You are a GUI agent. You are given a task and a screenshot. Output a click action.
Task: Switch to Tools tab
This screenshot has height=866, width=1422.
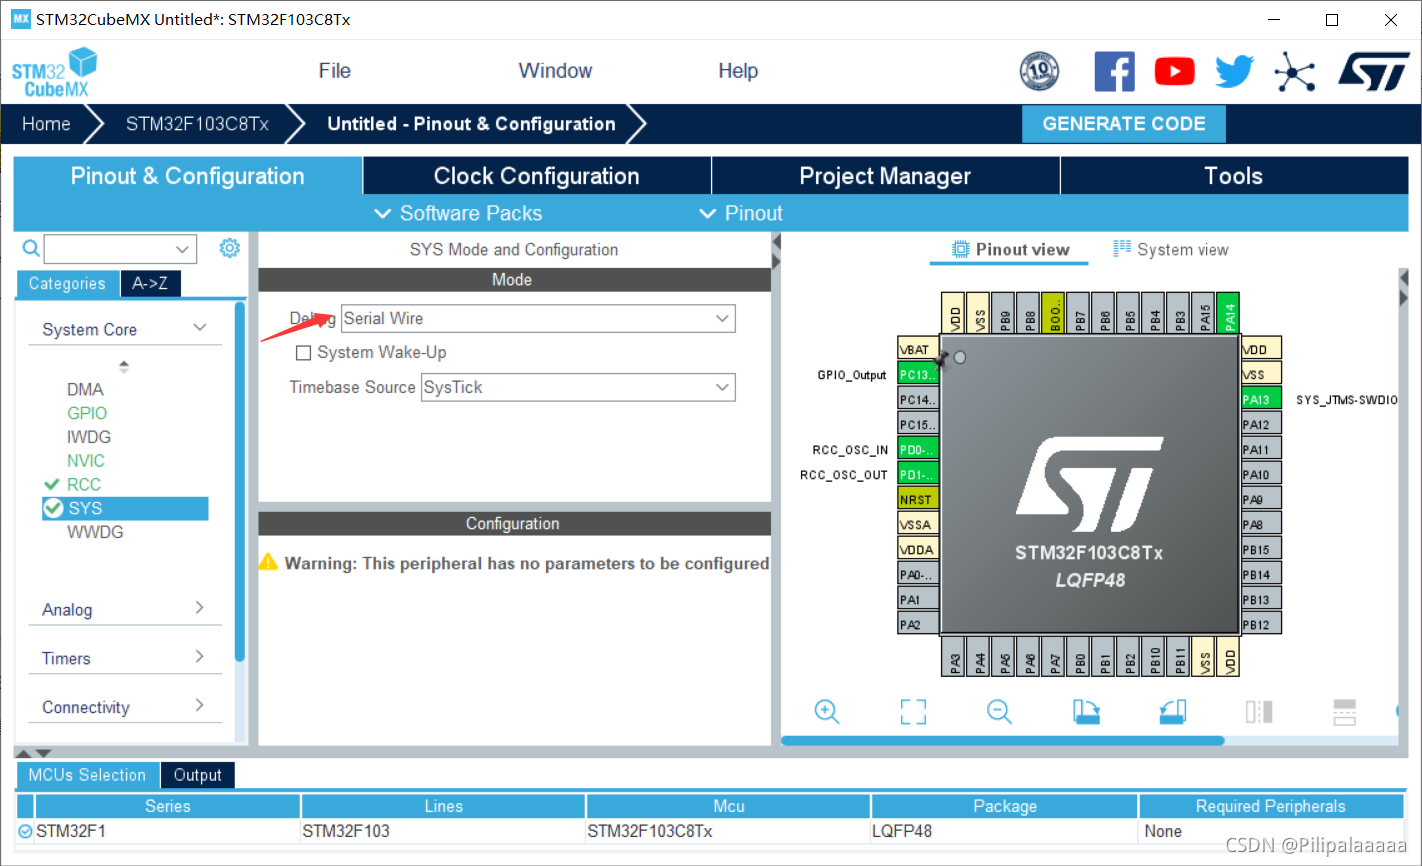(1234, 176)
